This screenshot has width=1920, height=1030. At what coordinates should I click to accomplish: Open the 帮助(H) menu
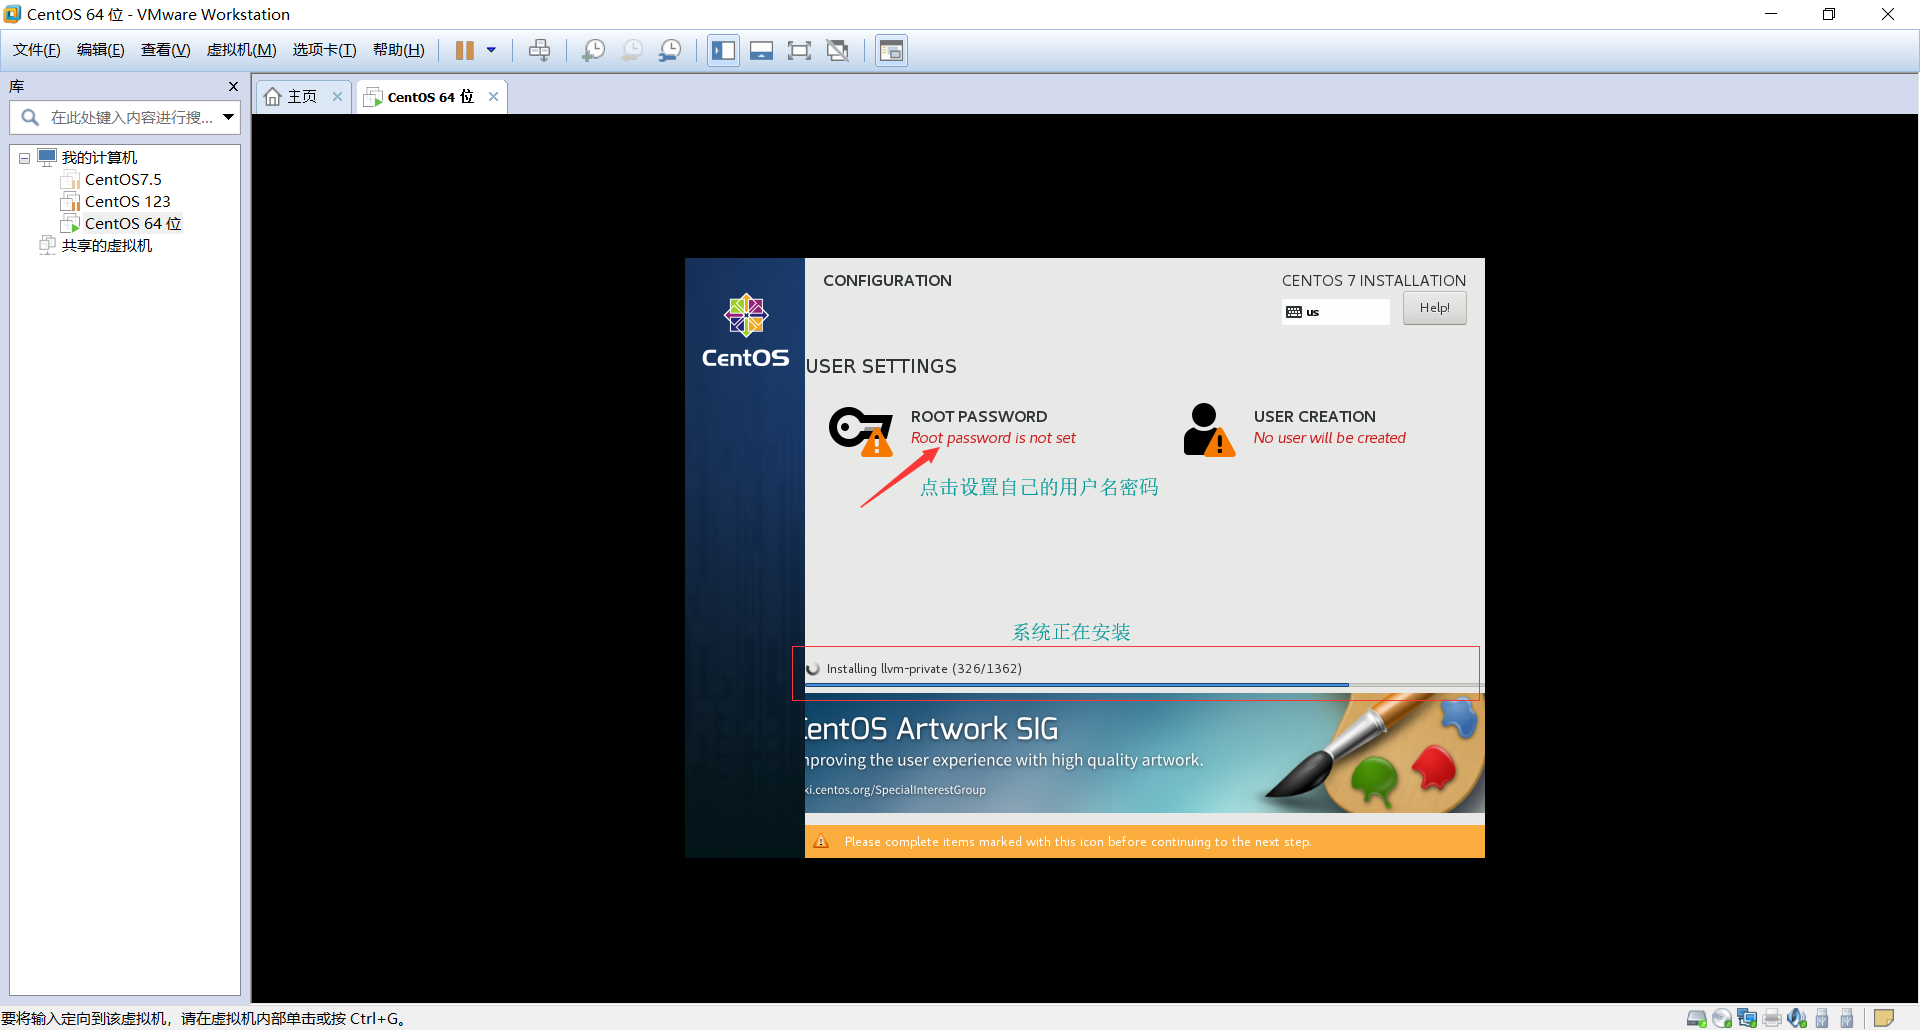click(399, 50)
